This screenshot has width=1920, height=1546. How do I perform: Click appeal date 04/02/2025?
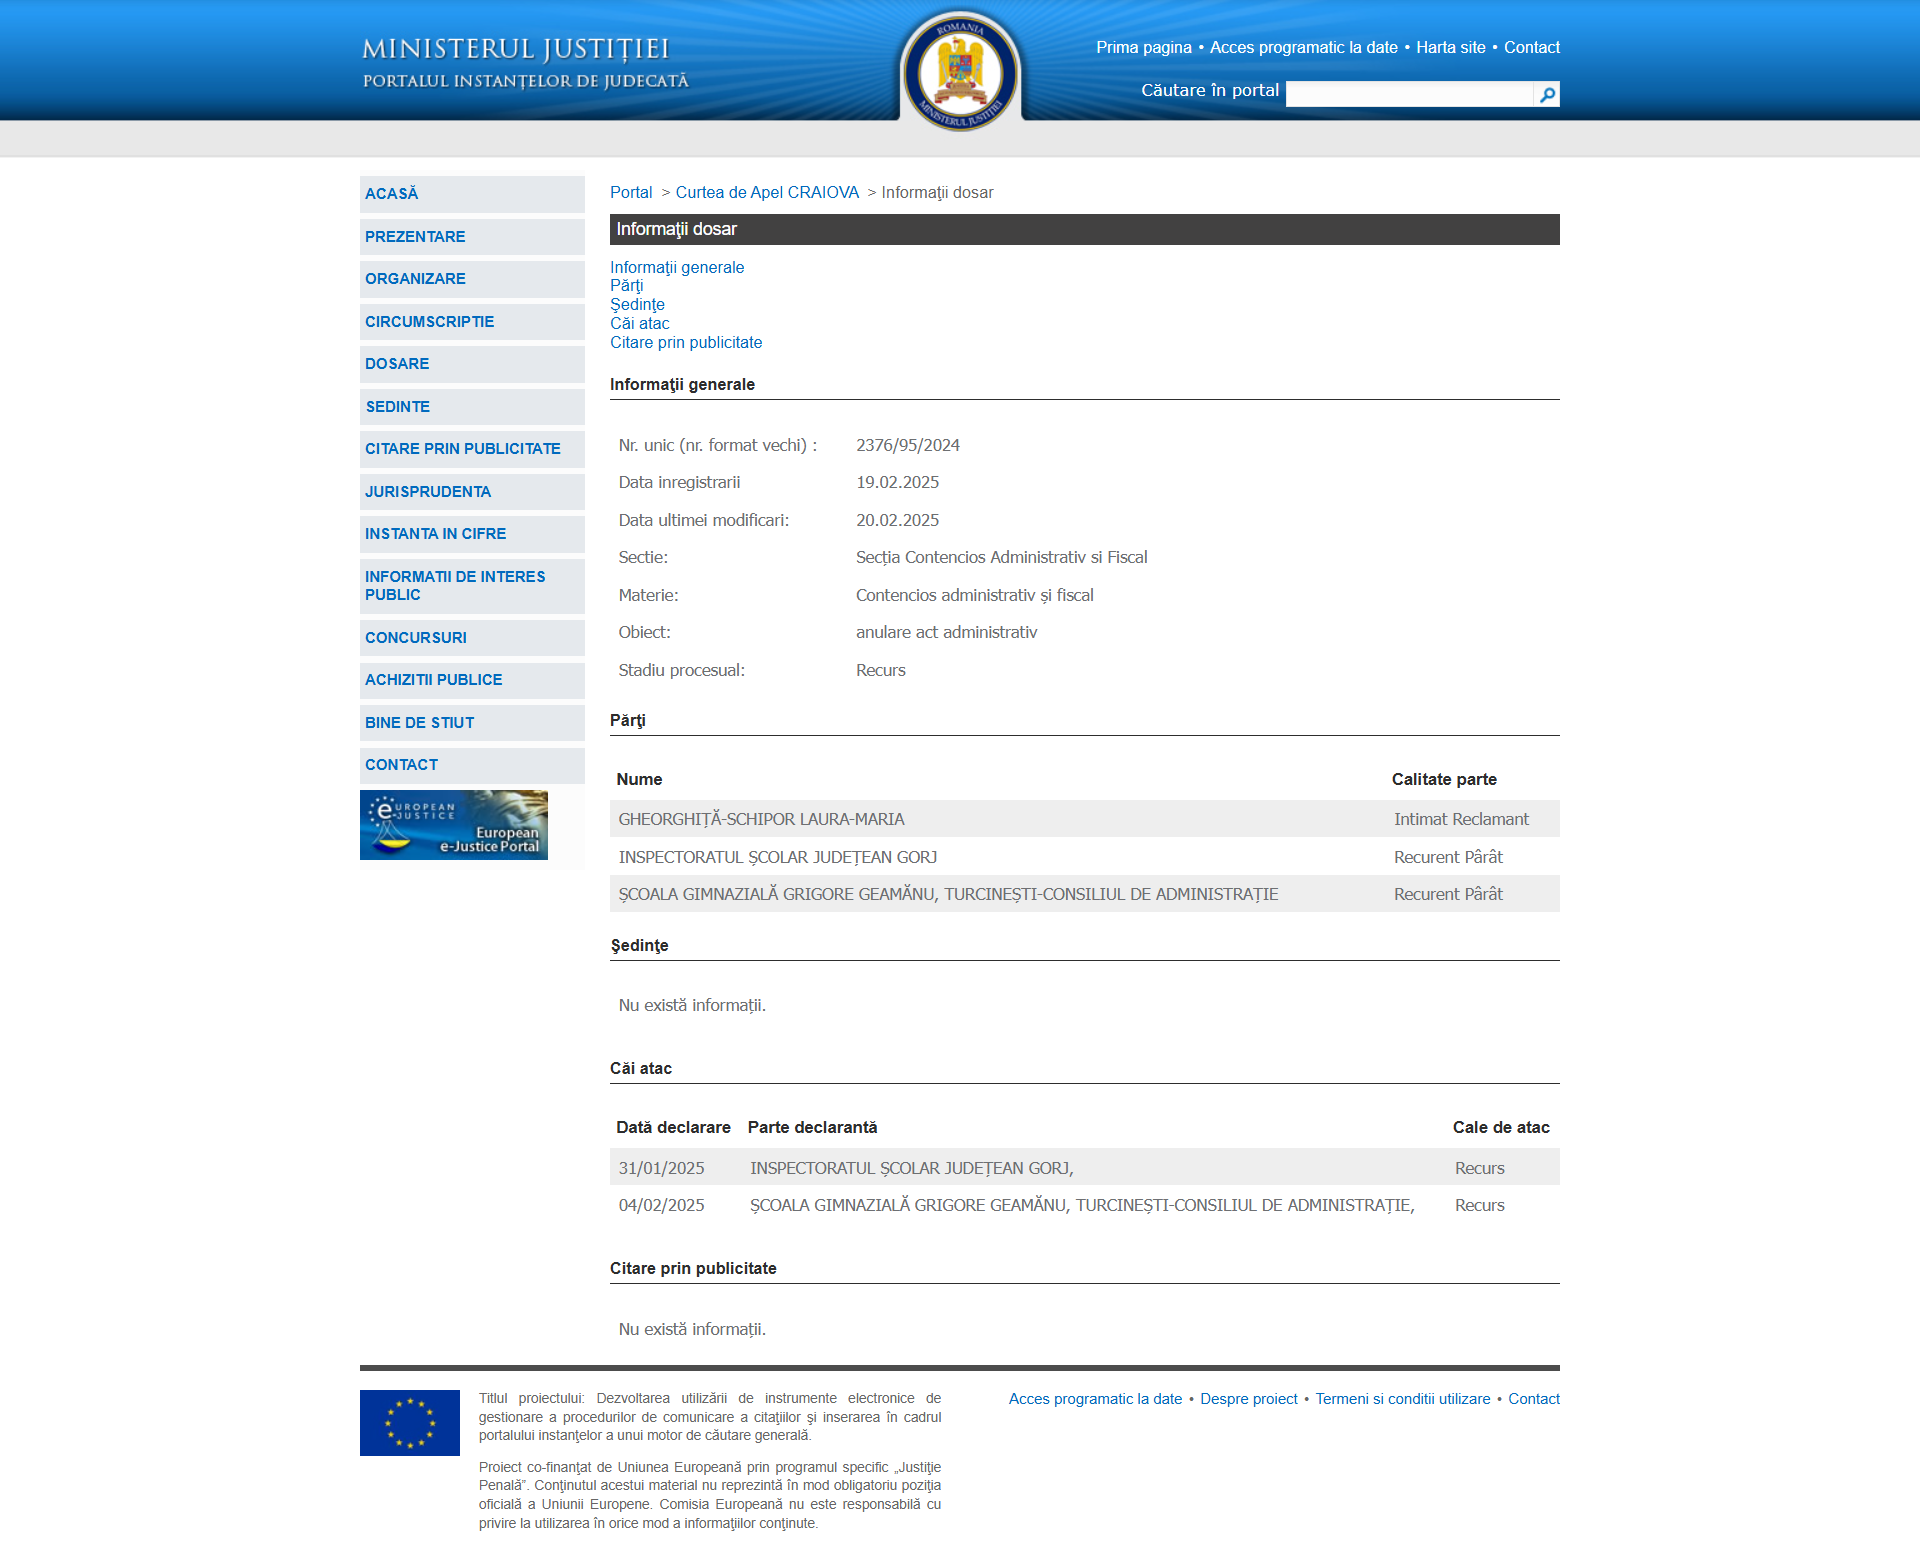click(x=661, y=1205)
